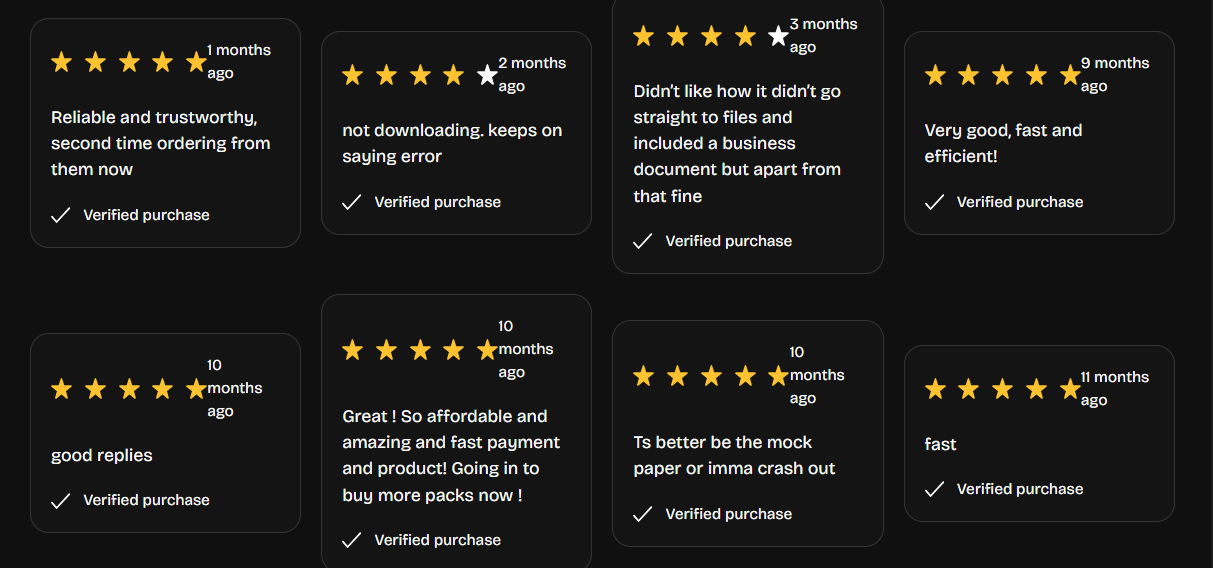The width and height of the screenshot is (1213, 568).
Task: Click the first gold star in the 'Reliable and trustworthy' review
Action: pyautogui.click(x=62, y=62)
